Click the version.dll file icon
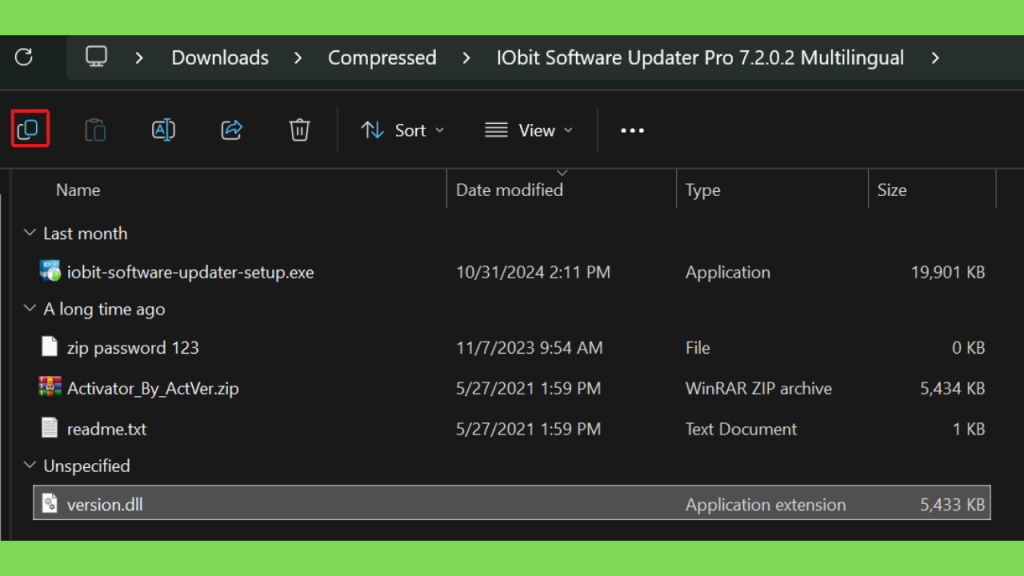This screenshot has height=576, width=1024. 50,504
